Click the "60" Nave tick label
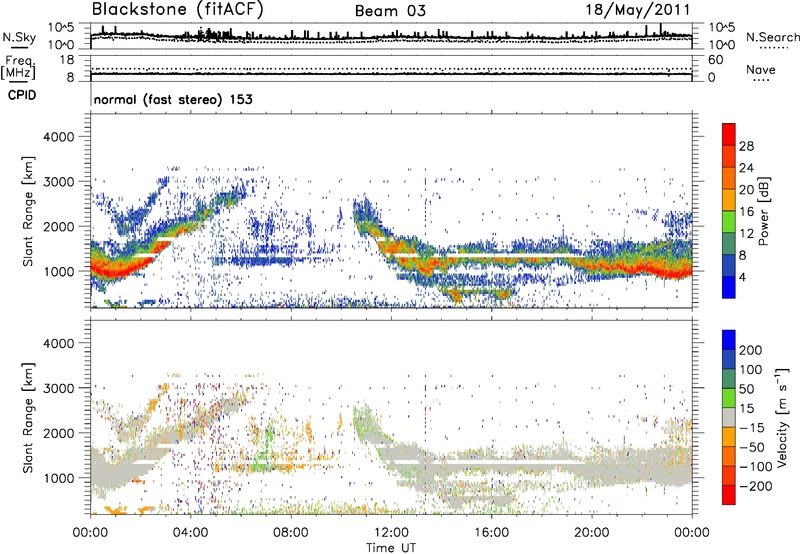This screenshot has height=554, width=800. click(715, 60)
